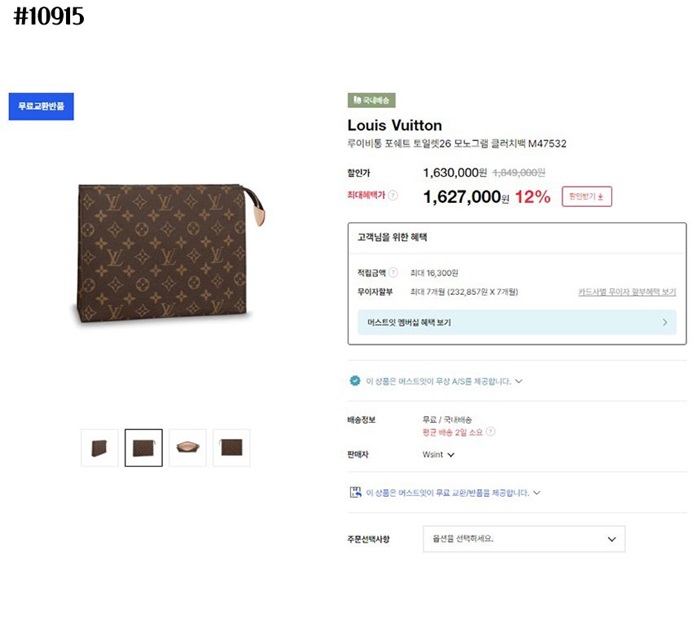Select the first product thumbnail (angled view)

click(99, 448)
